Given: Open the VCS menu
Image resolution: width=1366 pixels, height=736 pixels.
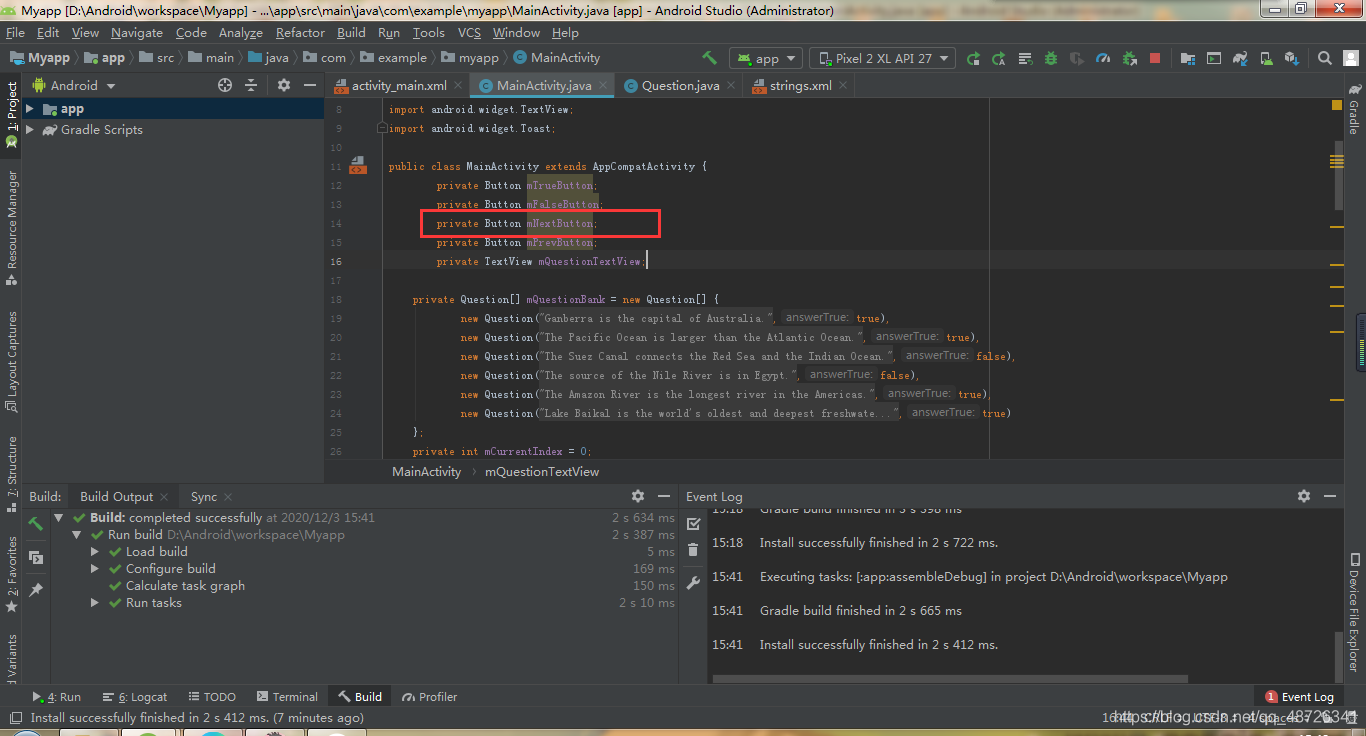Looking at the screenshot, I should tap(469, 33).
